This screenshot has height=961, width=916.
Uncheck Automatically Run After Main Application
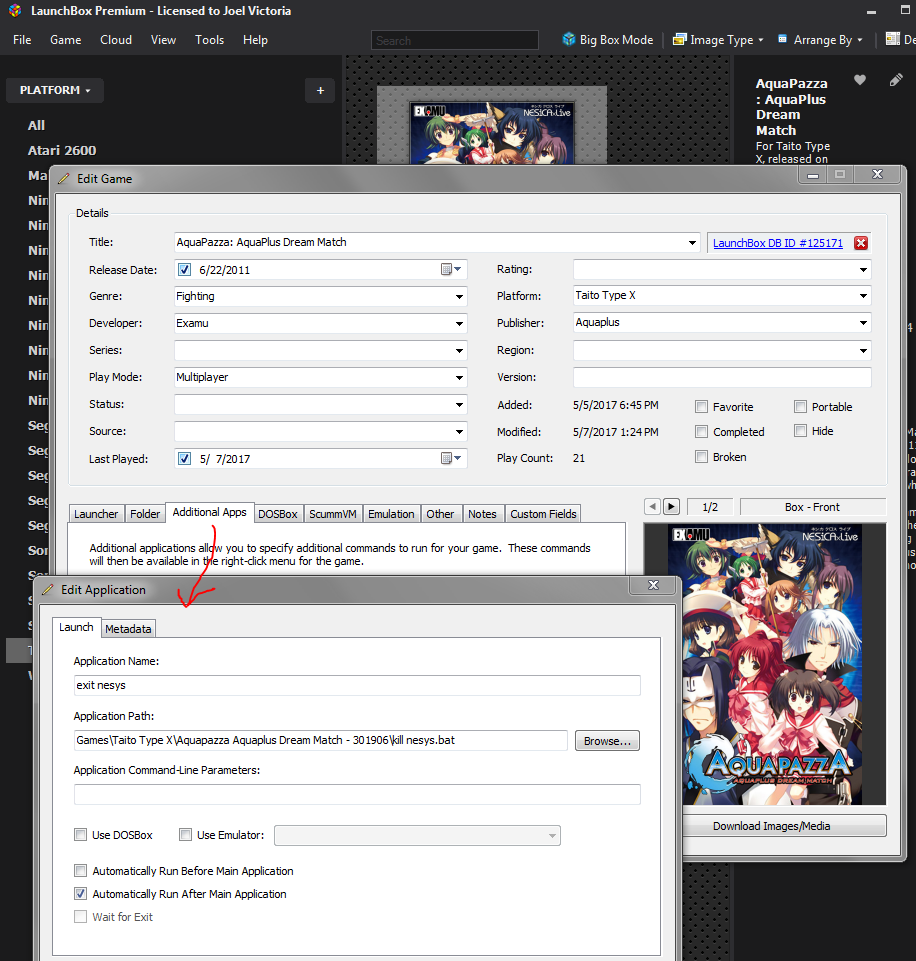point(80,894)
